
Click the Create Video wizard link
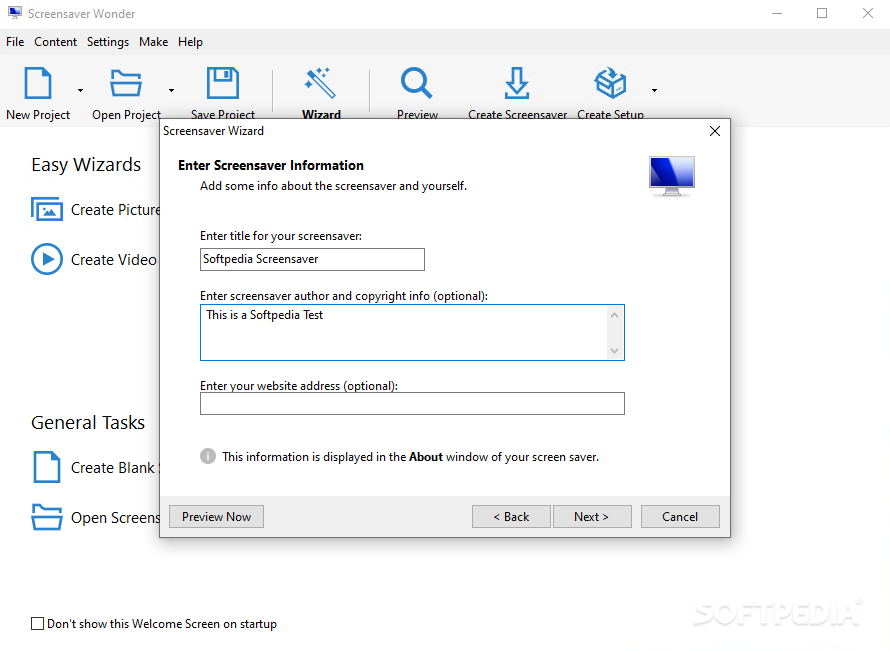(114, 259)
